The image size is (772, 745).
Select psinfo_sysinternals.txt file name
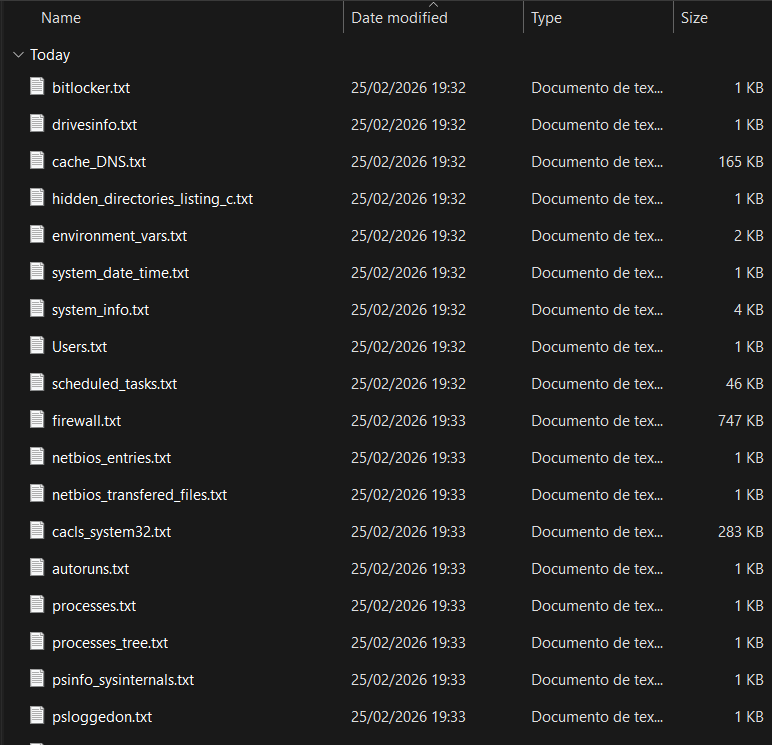point(123,680)
